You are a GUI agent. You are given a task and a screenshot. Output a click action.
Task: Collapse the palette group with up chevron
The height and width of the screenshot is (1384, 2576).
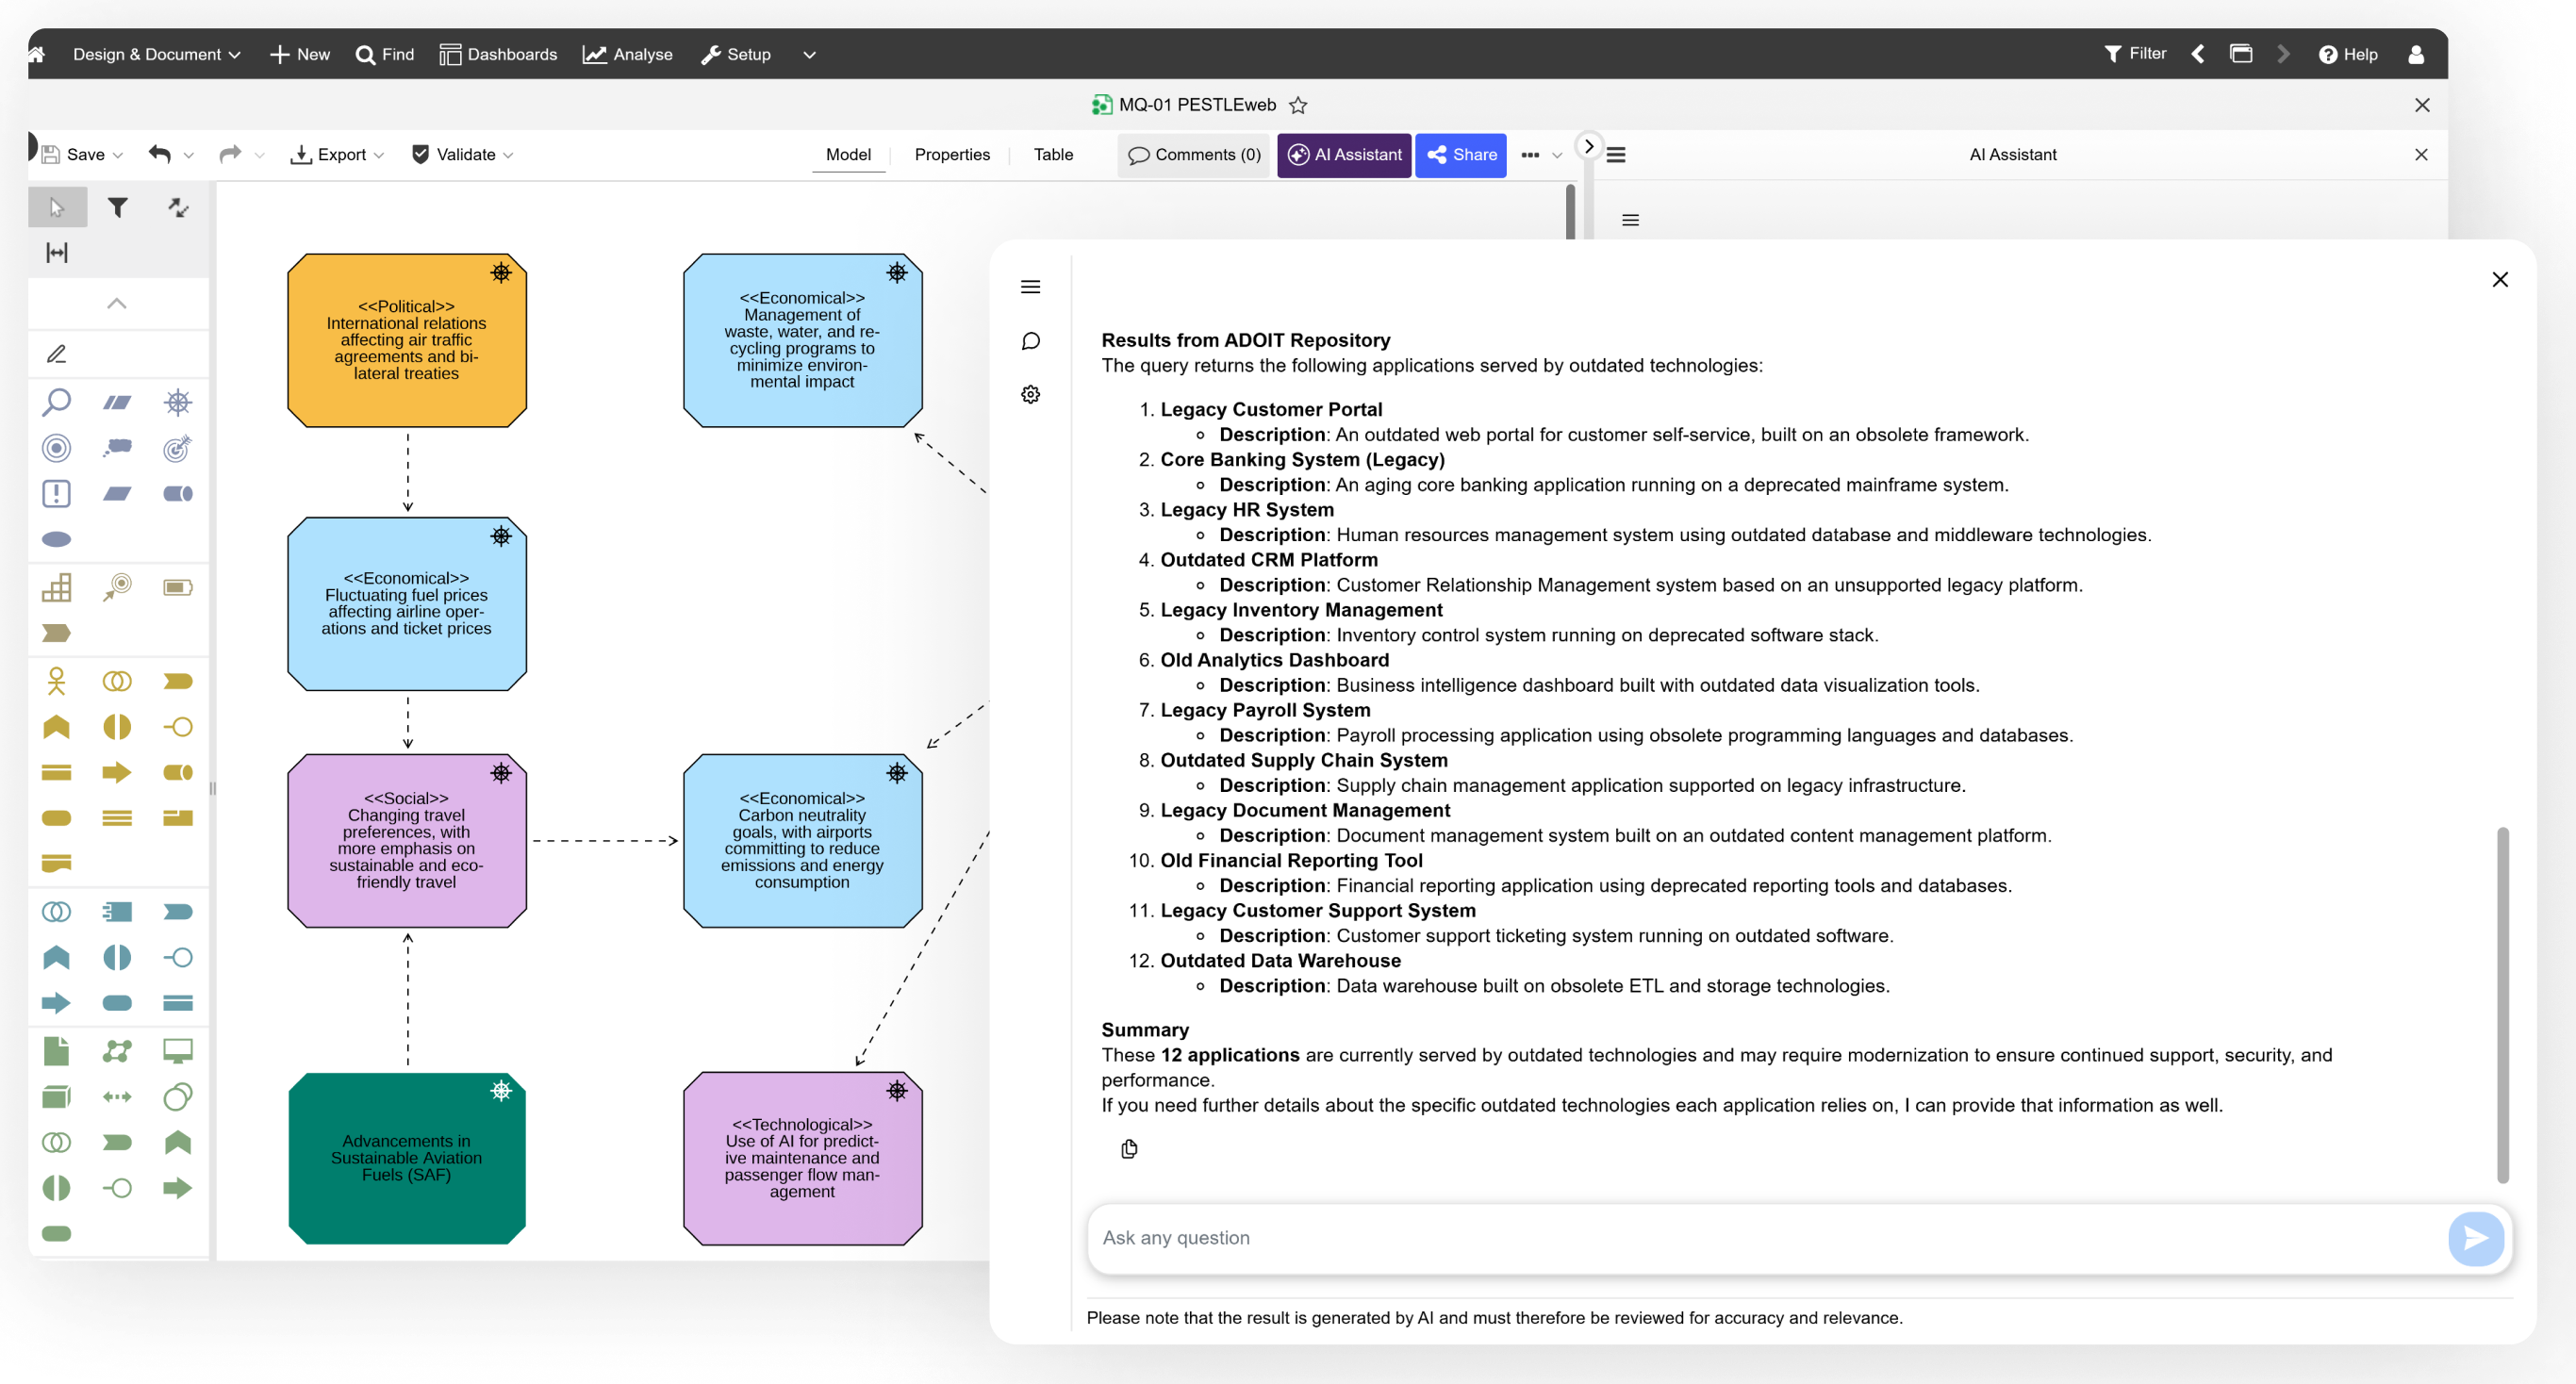click(117, 303)
